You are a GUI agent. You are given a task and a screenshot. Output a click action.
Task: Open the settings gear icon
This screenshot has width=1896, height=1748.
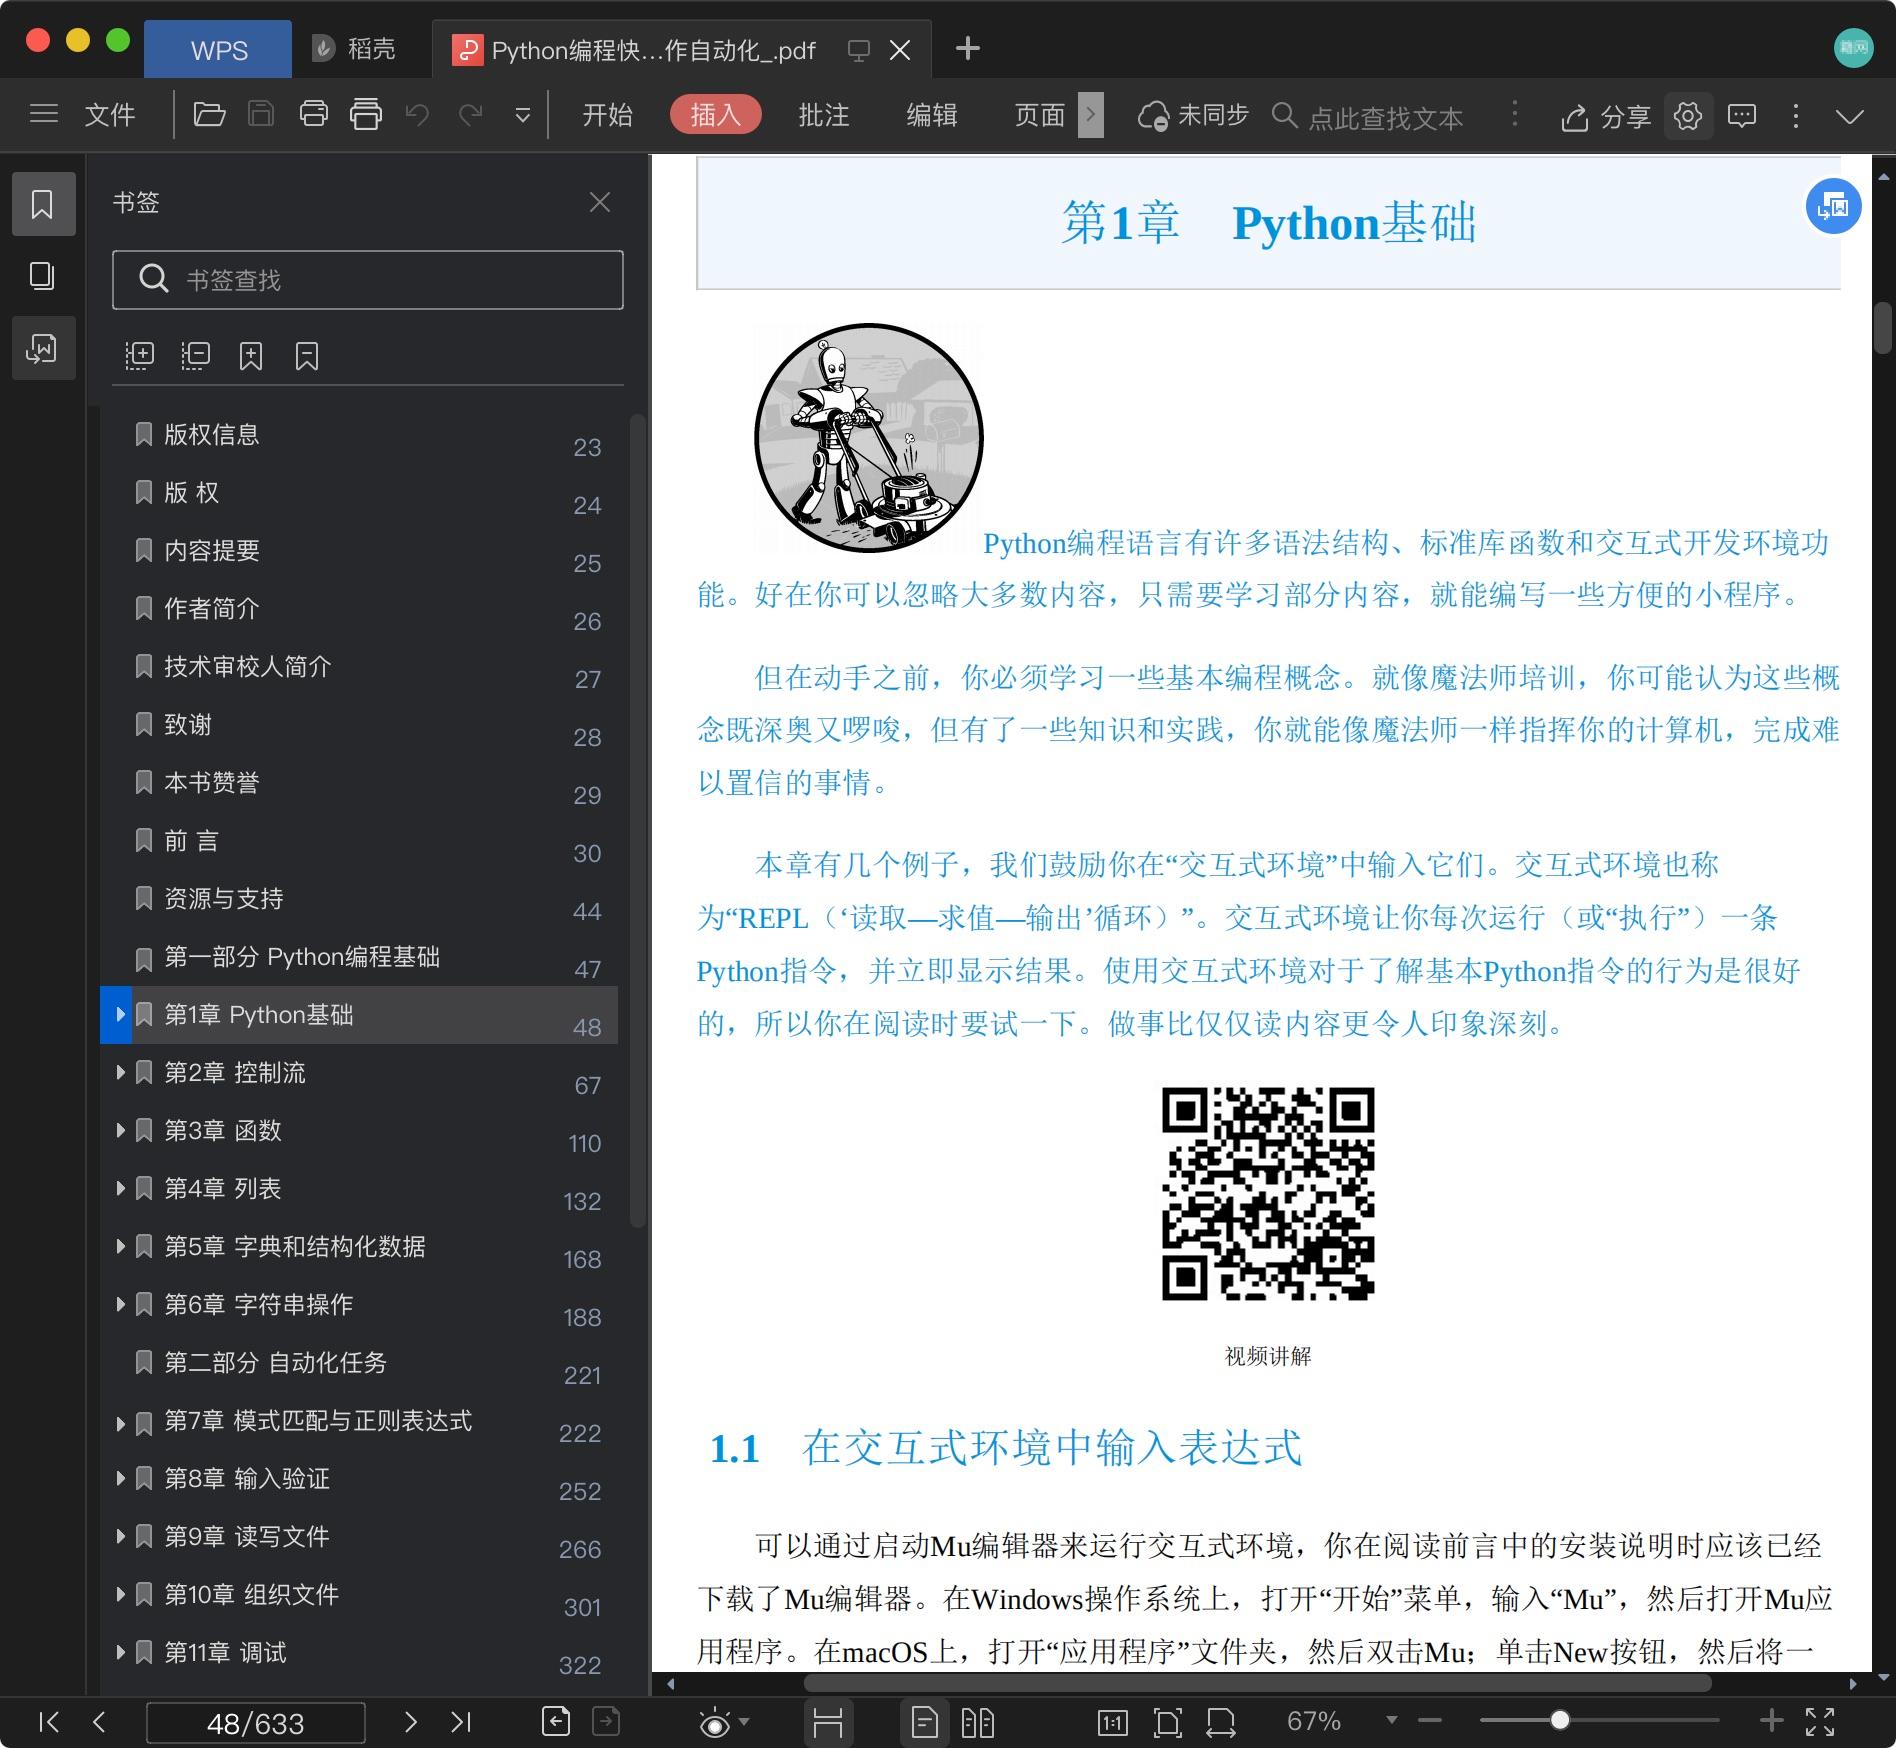click(1688, 116)
